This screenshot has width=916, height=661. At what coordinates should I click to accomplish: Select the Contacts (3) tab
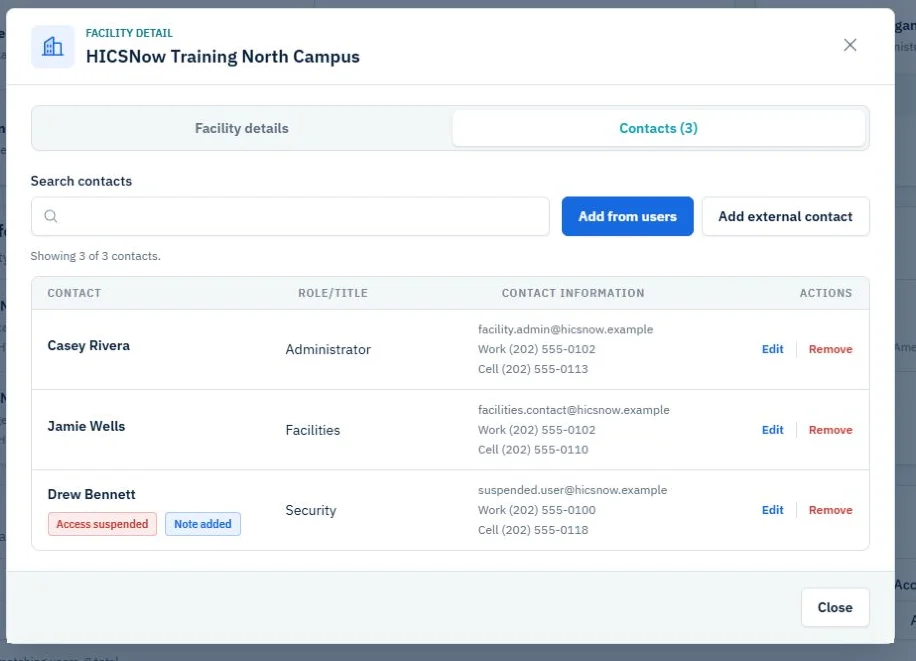pyautogui.click(x=658, y=128)
